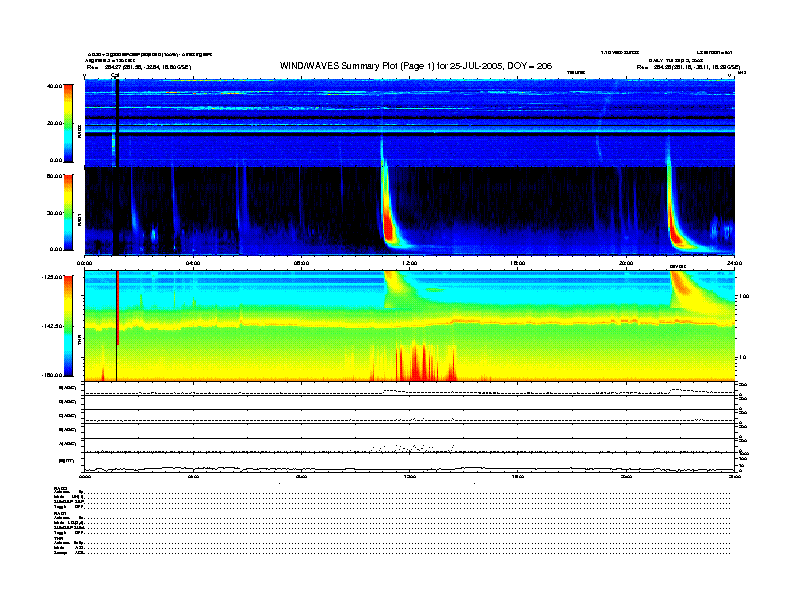Click the WIND/WAVES Summary Plot title

(416, 66)
